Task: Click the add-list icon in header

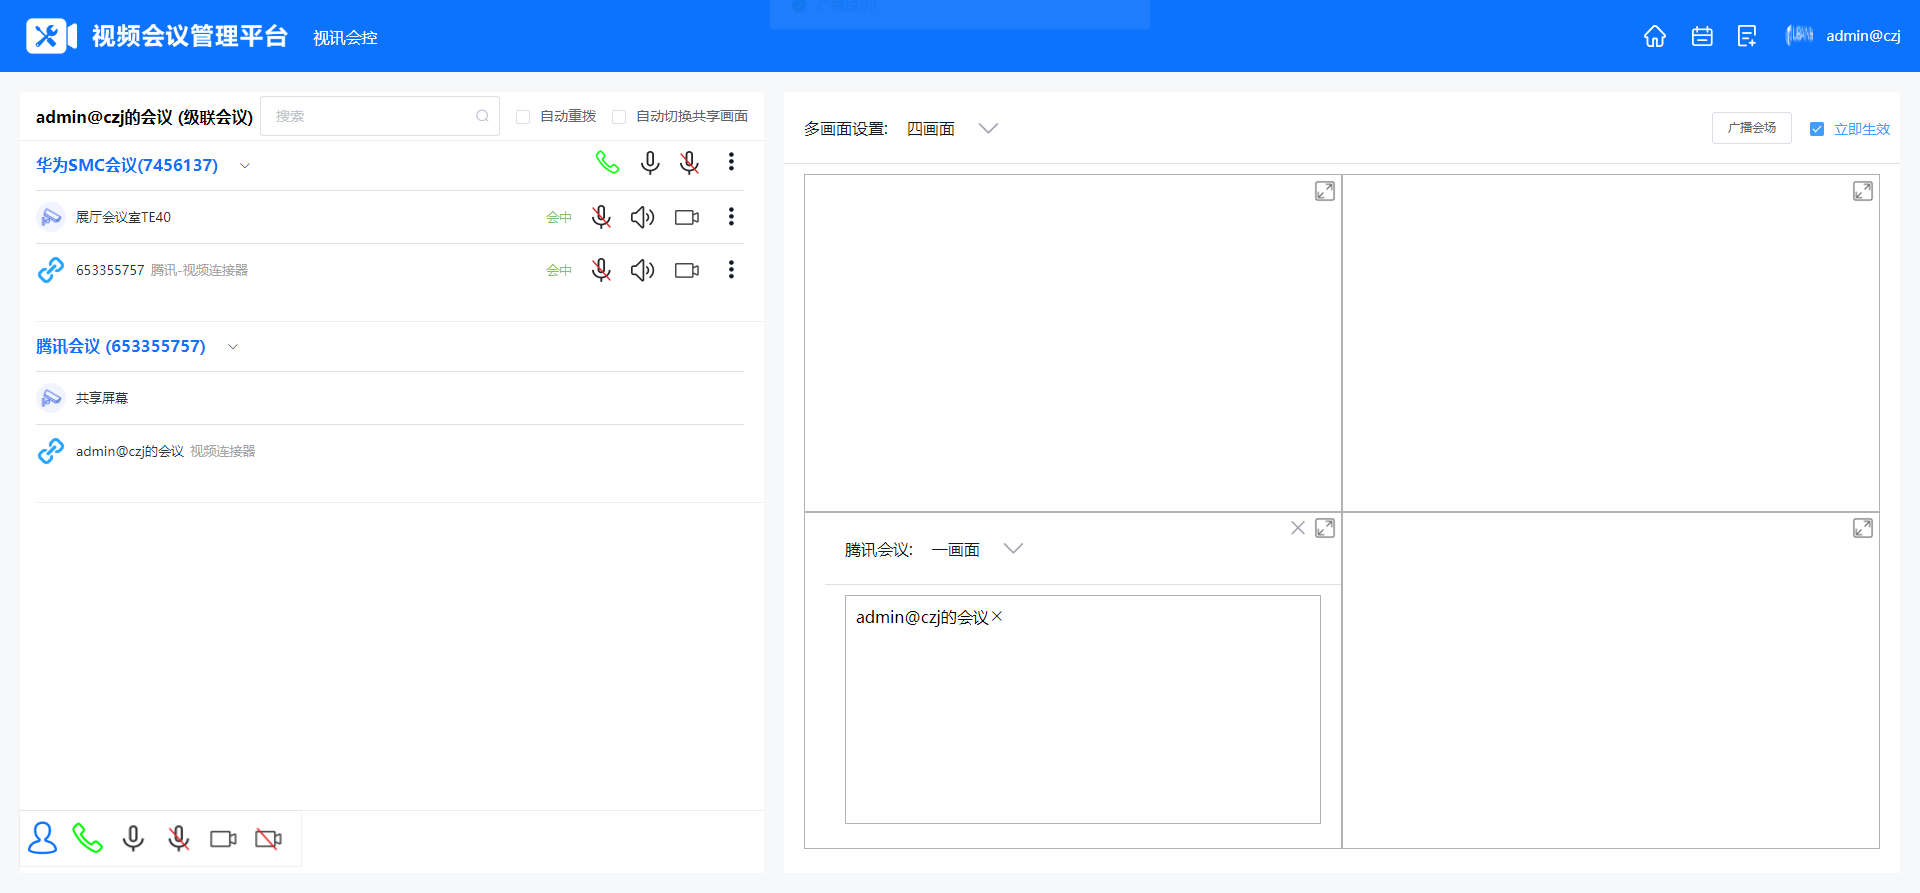Action: (1747, 36)
